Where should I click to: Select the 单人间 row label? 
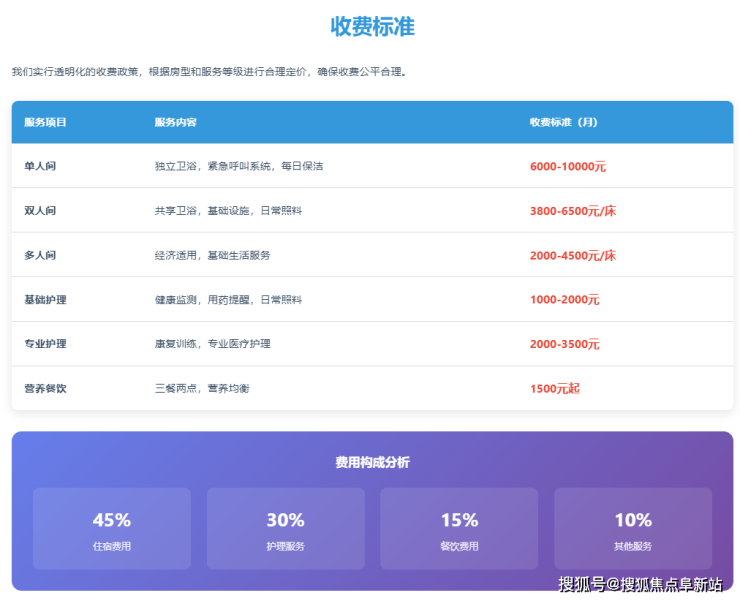click(x=40, y=166)
